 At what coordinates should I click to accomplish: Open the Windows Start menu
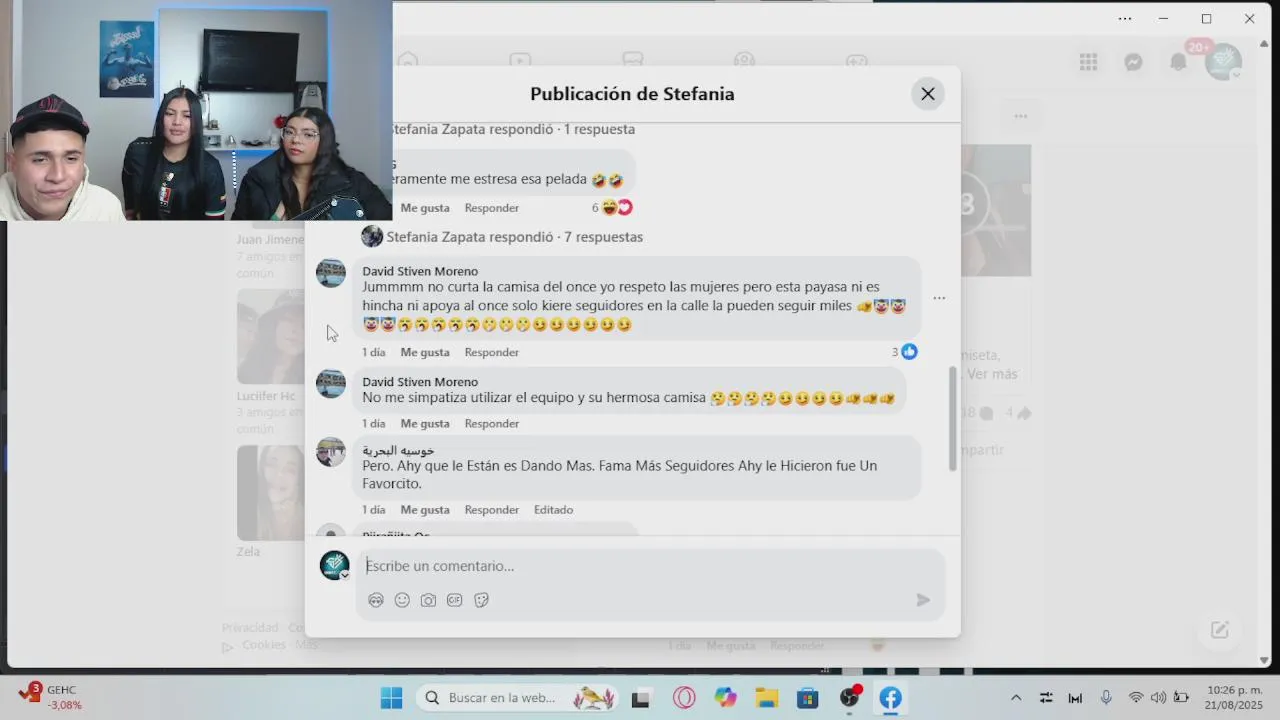pos(391,698)
